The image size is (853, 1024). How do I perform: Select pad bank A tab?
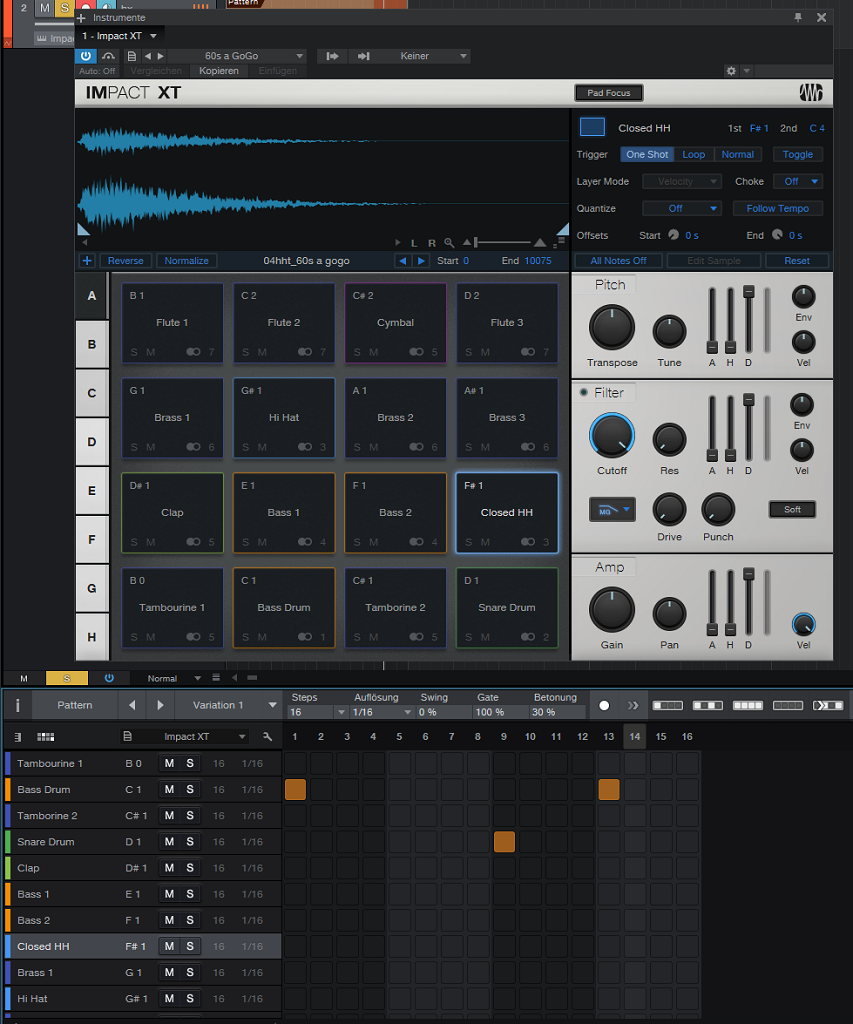pos(92,296)
